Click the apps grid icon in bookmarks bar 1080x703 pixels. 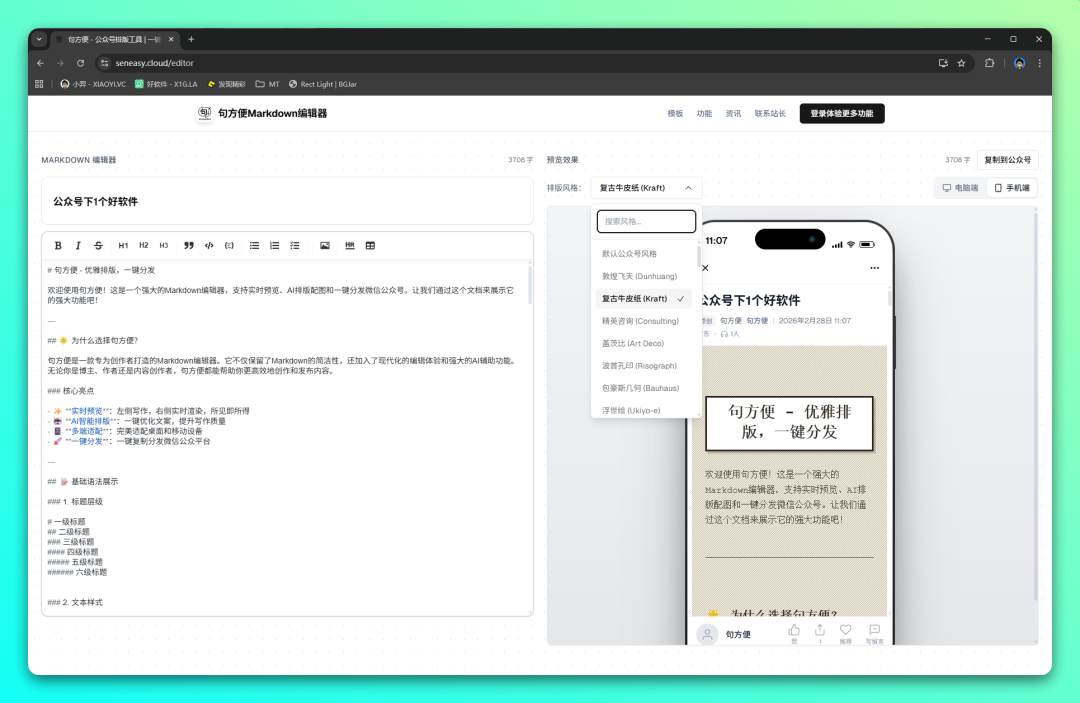[x=39, y=84]
